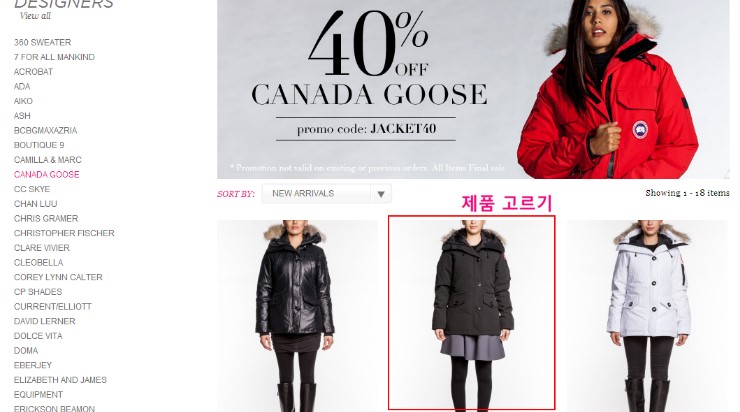Screen dimensions: 740x412
Task: Choose the CAMILLA & MARC designer
Action: pos(48,160)
